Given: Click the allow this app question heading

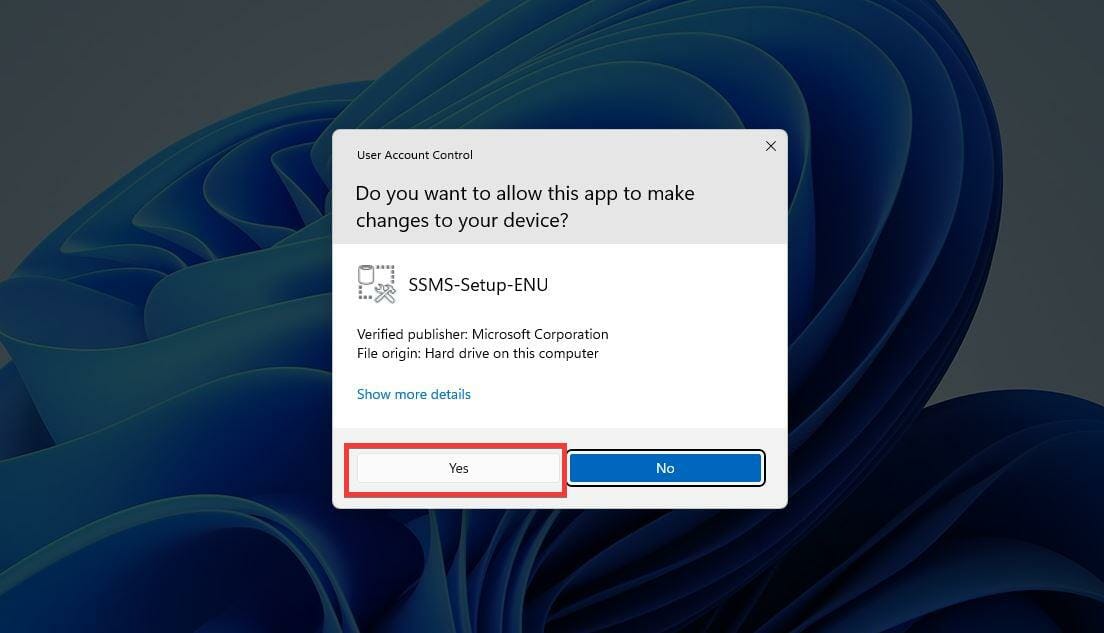Looking at the screenshot, I should pyautogui.click(x=525, y=206).
